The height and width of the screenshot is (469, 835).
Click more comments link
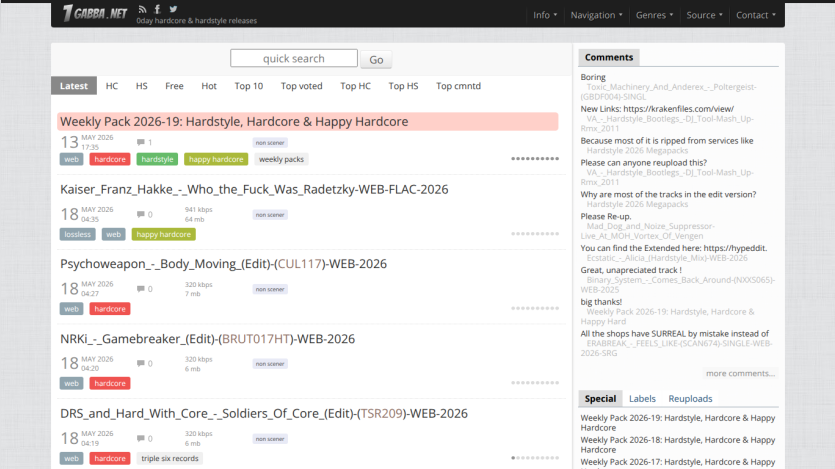(x=740, y=373)
